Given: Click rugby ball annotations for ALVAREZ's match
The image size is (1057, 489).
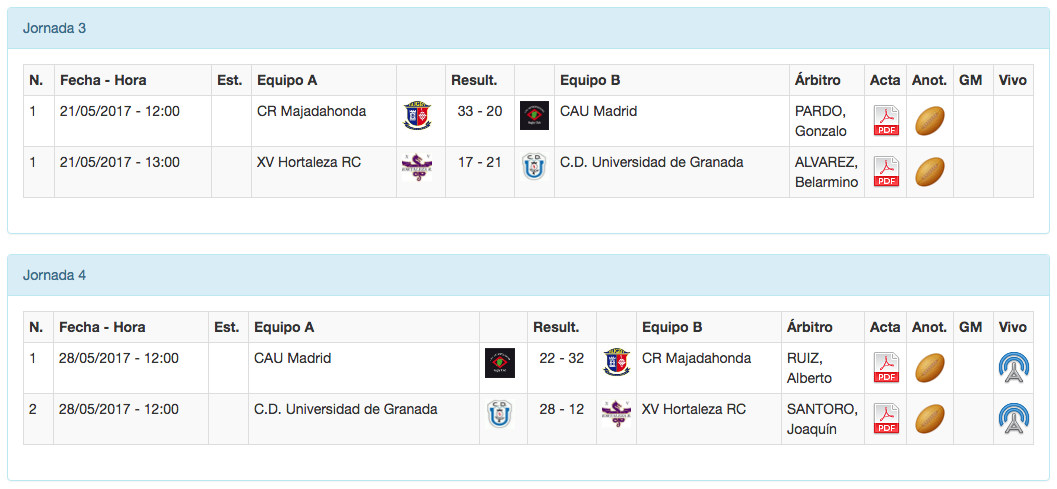Looking at the screenshot, I should (x=930, y=172).
